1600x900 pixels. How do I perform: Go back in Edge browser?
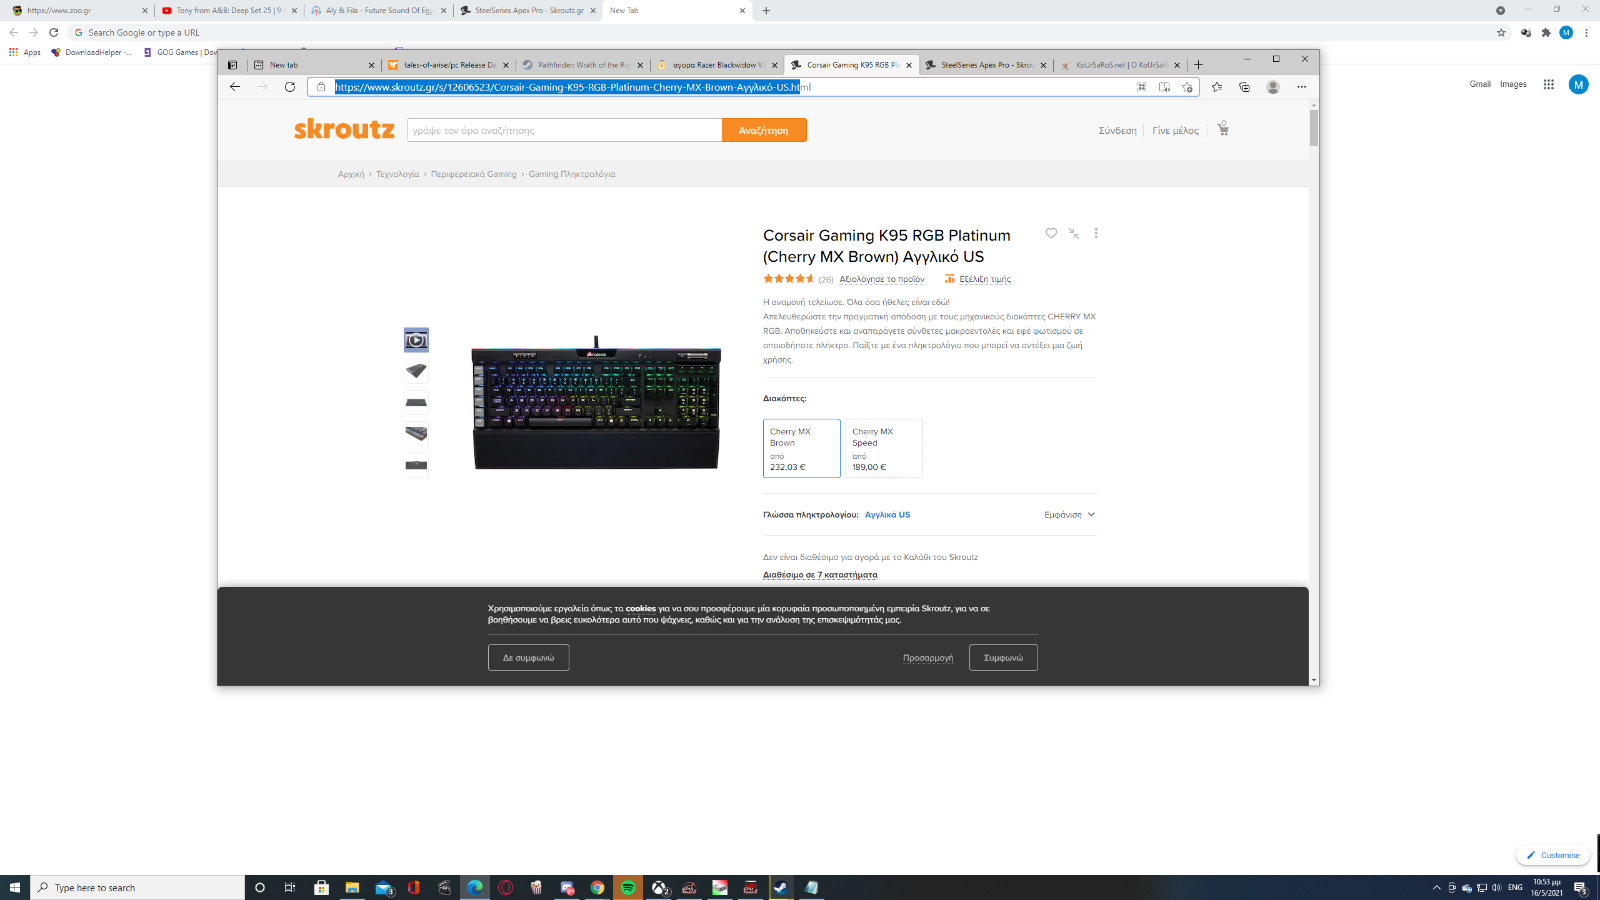pos(235,87)
